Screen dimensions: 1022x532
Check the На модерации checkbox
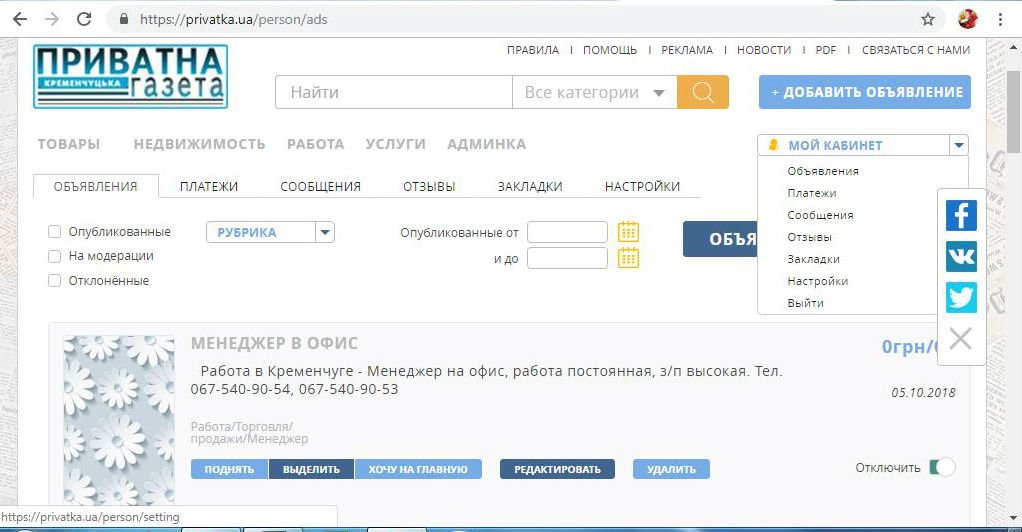55,256
